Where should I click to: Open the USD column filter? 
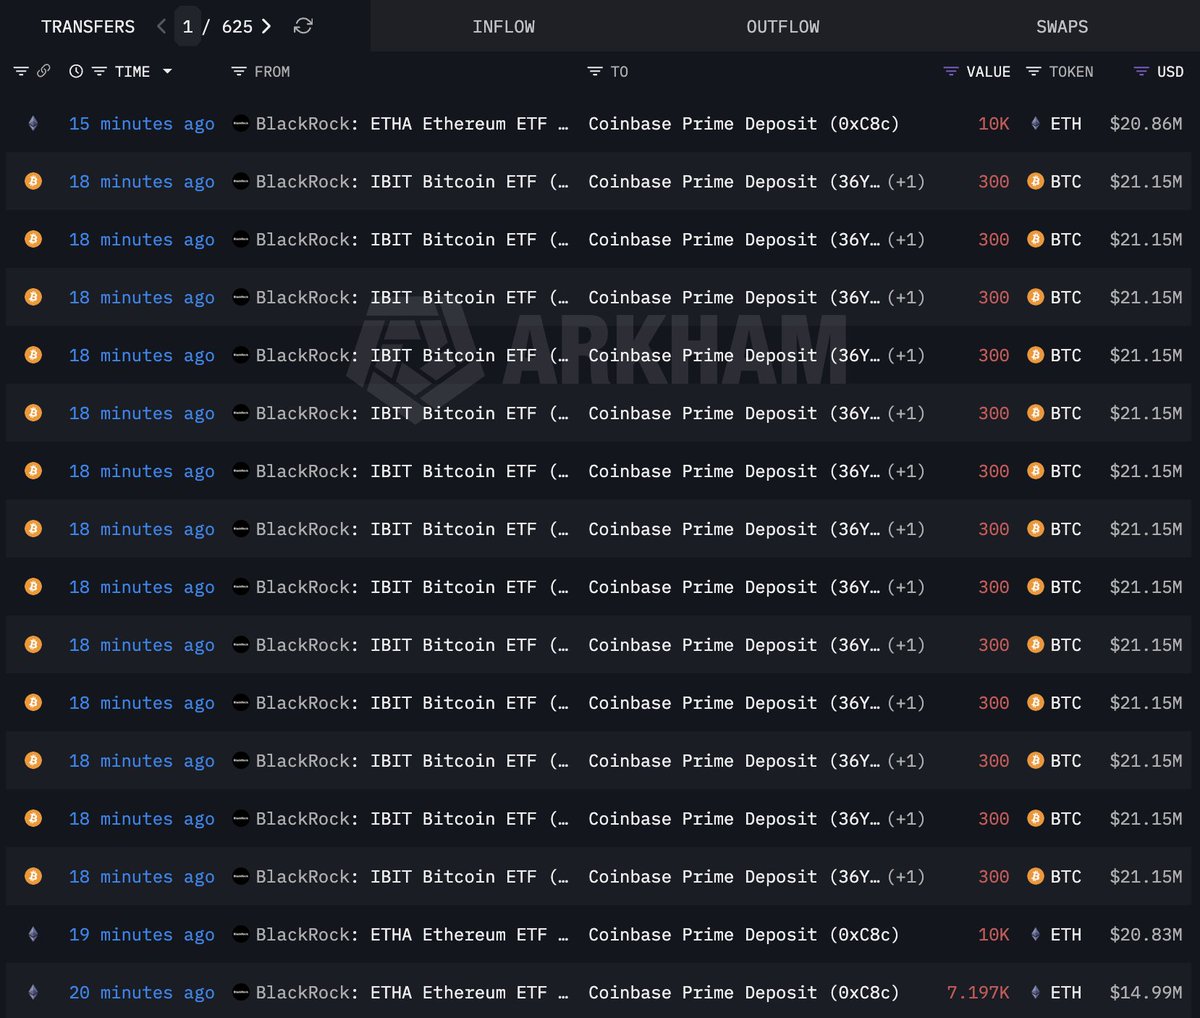[1141, 71]
